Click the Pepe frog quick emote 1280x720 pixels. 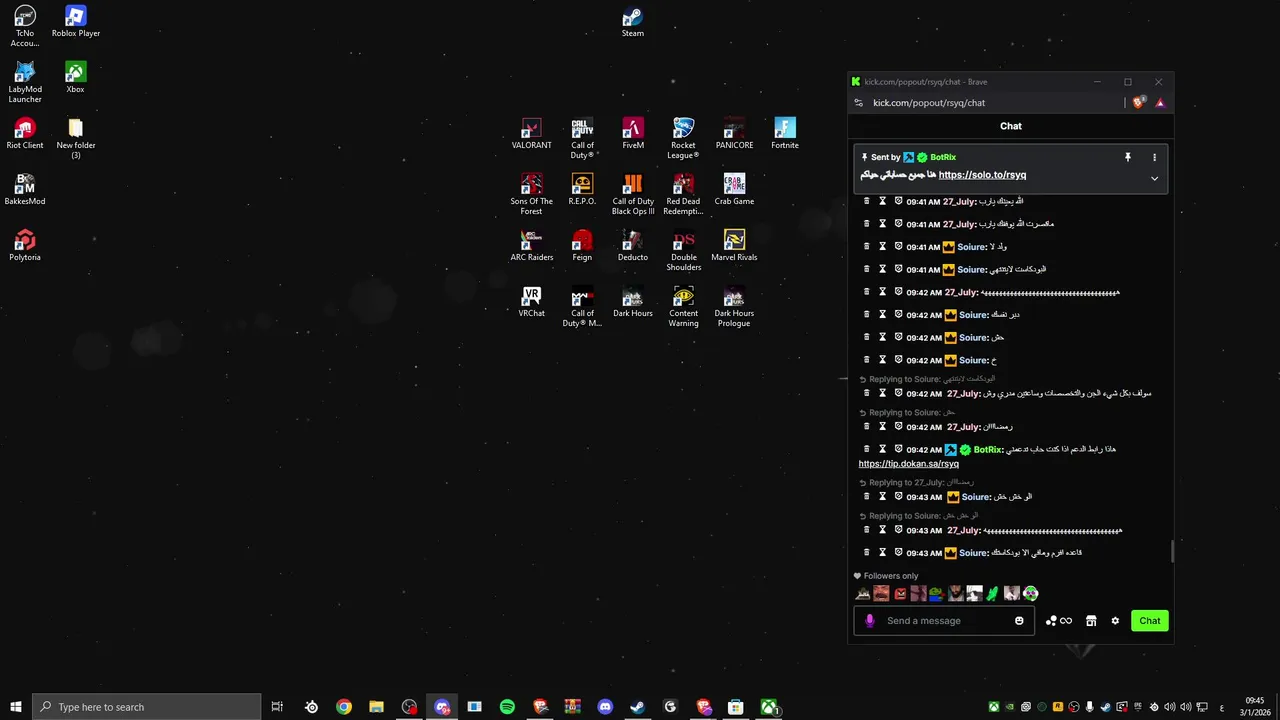[936, 593]
